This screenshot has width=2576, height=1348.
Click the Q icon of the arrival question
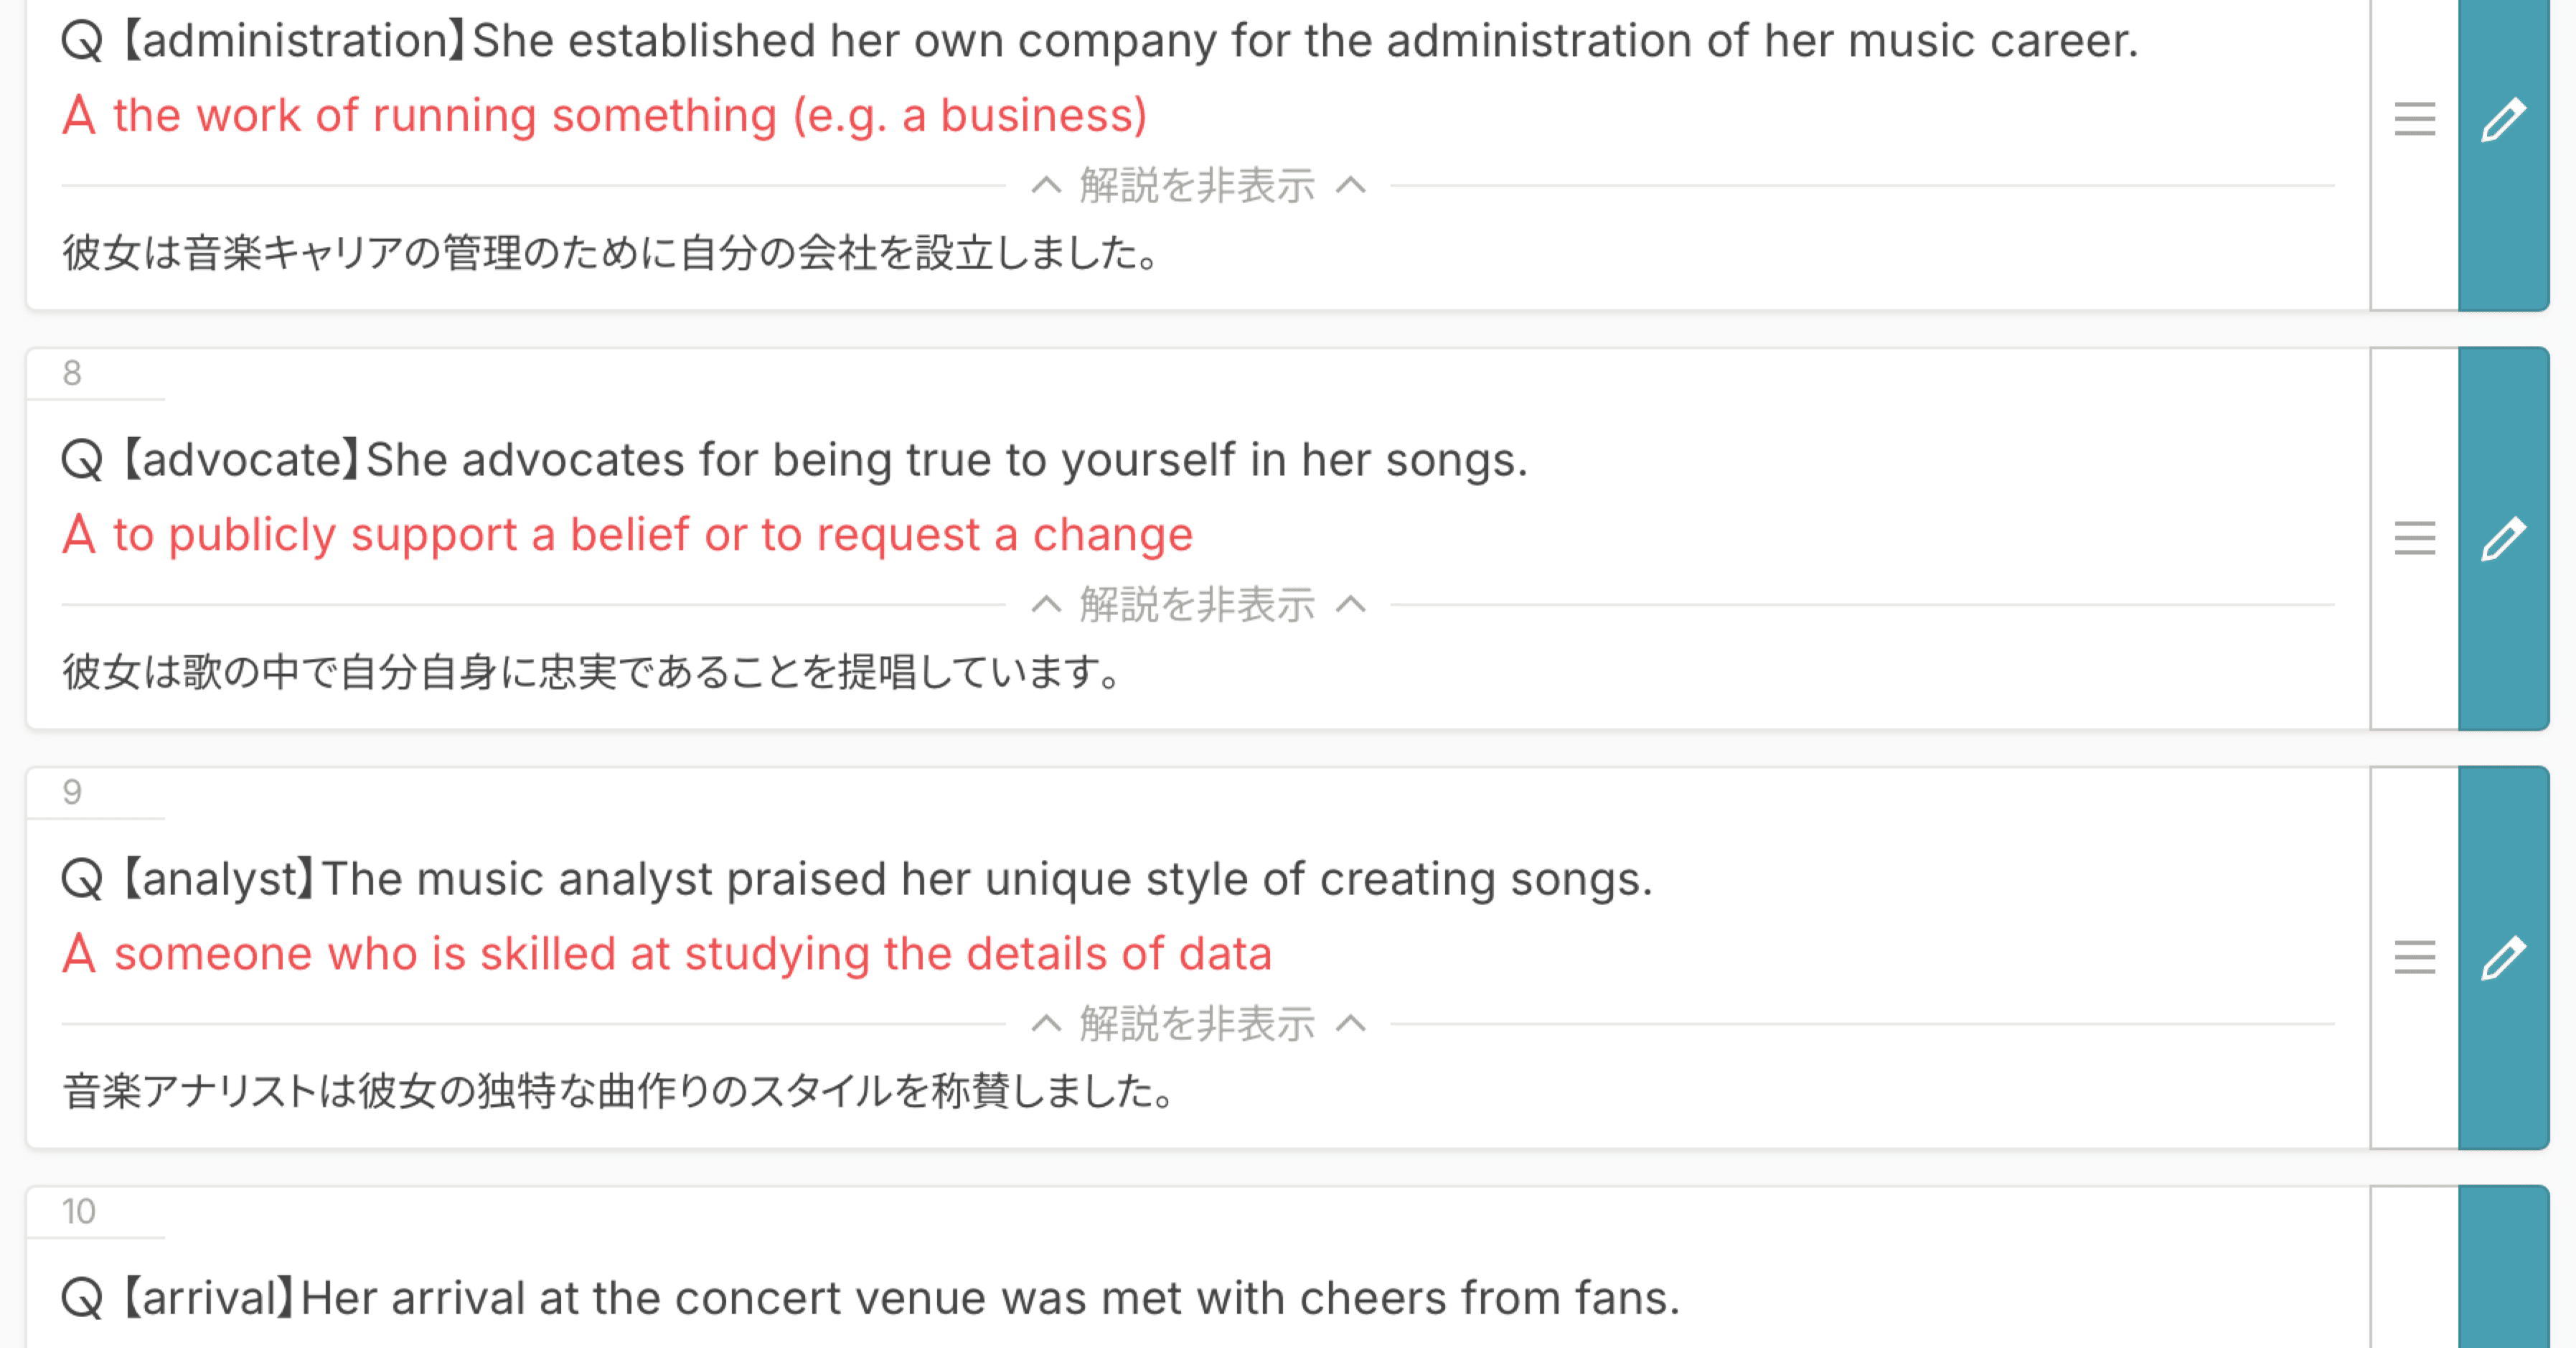click(x=82, y=1299)
